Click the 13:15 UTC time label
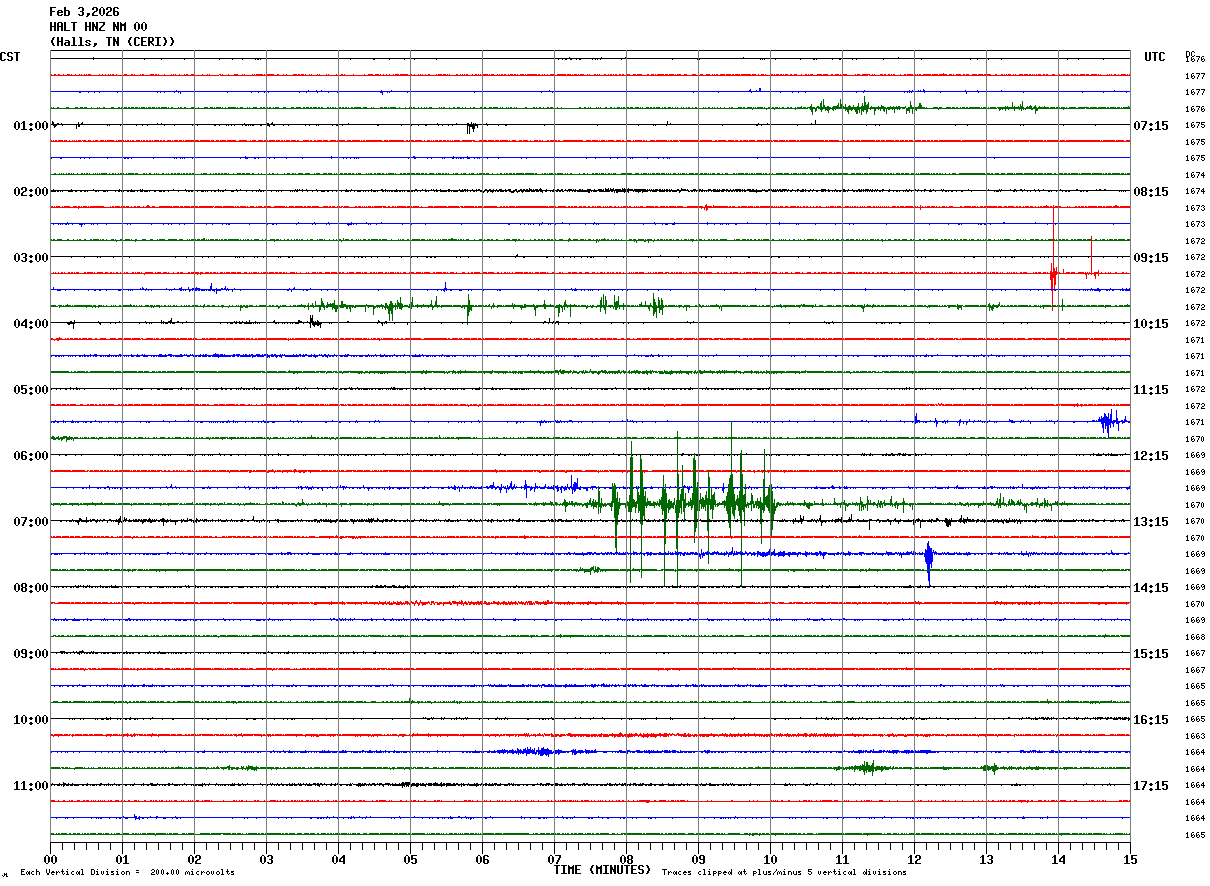 tap(1150, 522)
